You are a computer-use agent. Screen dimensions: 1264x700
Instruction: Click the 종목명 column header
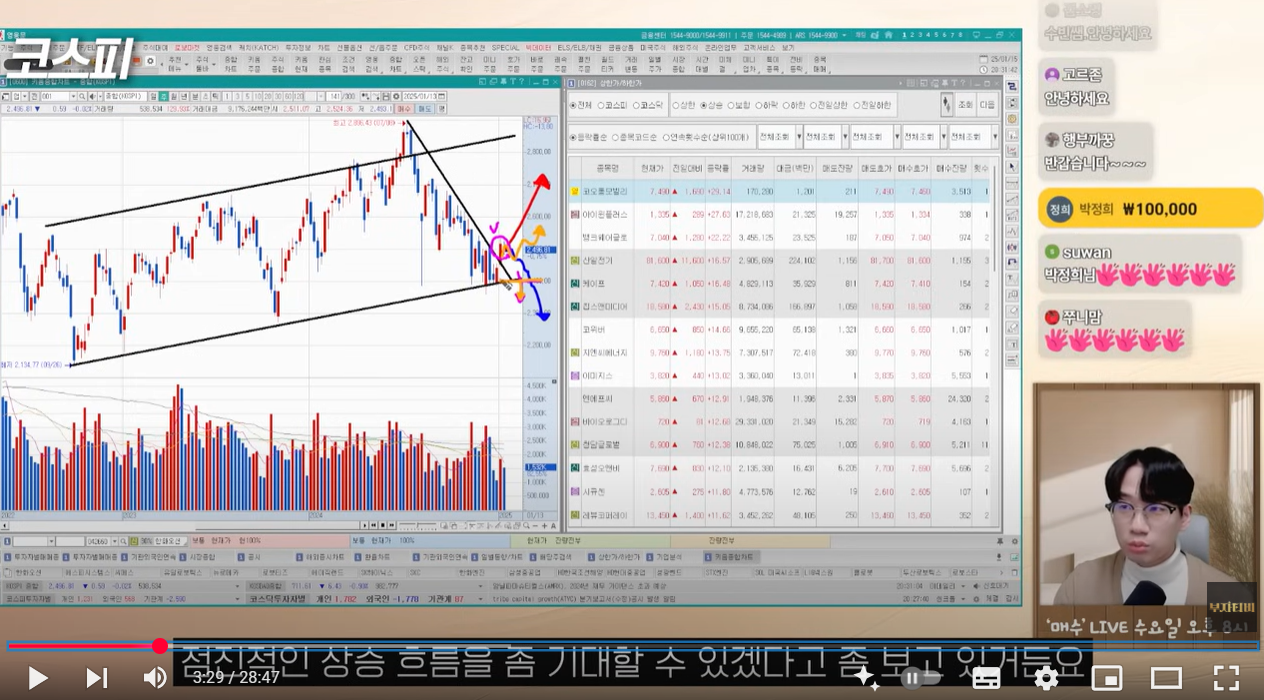[608, 167]
